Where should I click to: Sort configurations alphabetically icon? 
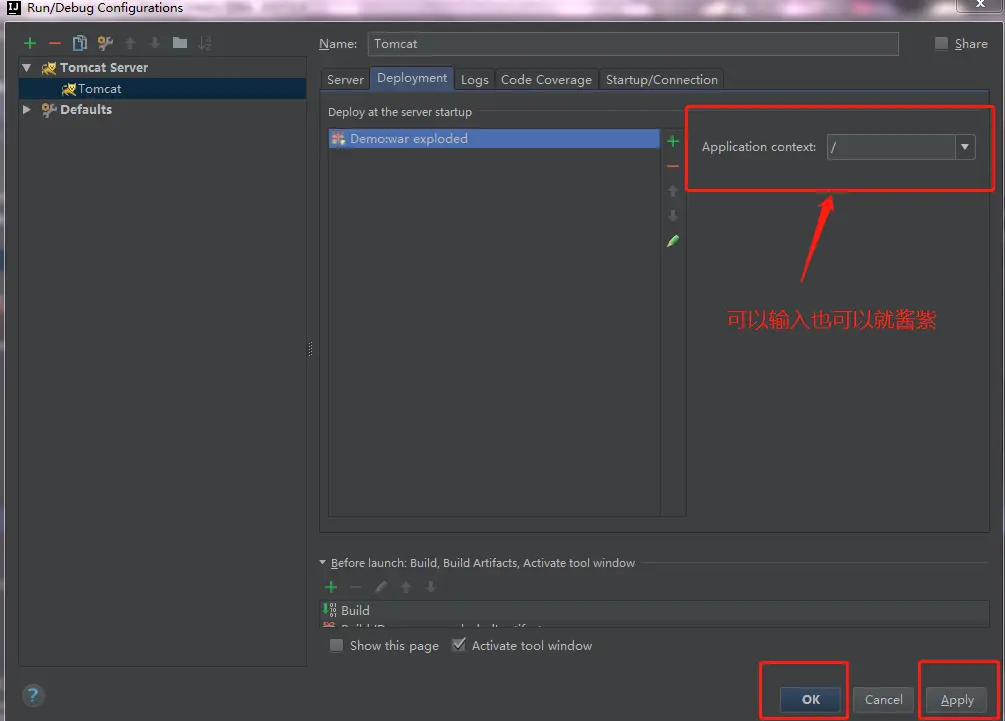pos(204,43)
